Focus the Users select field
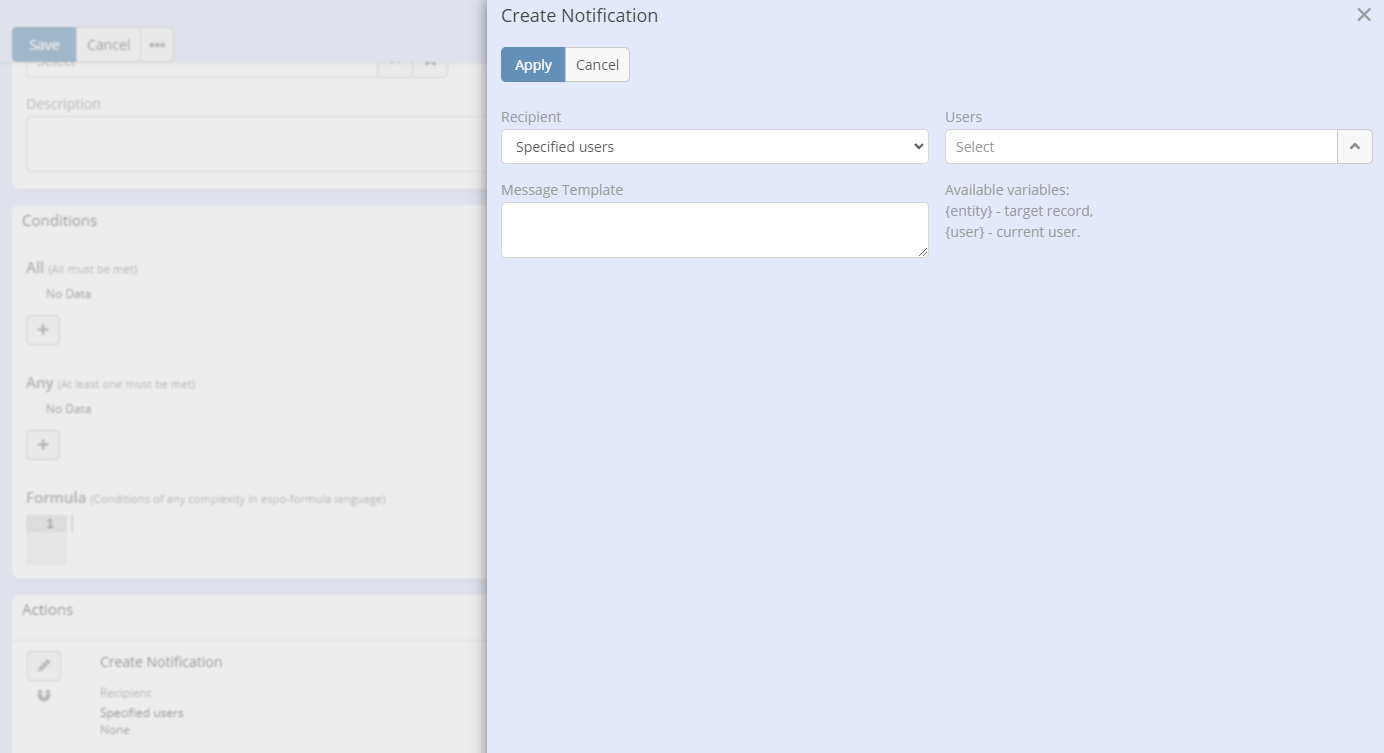Screen dimensions: 1384x753 (1141, 147)
